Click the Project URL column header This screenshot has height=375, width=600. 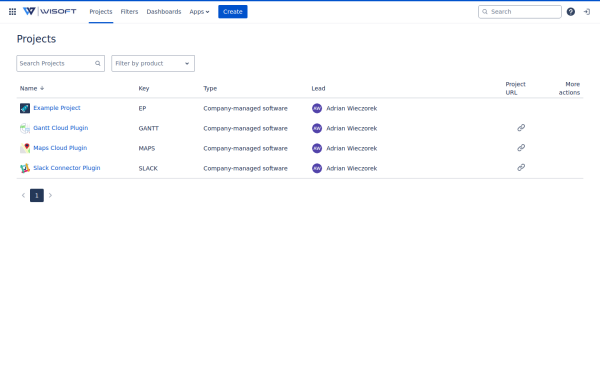[515, 88]
